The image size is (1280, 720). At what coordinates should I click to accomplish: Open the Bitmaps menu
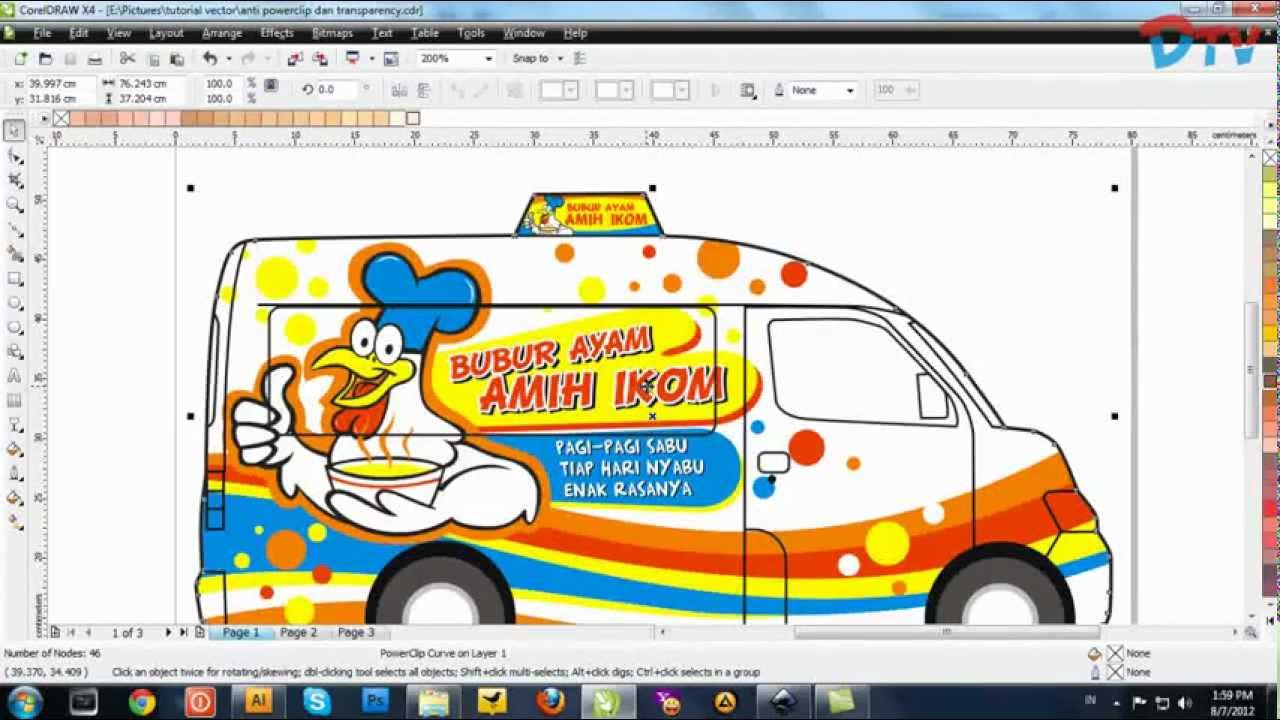click(x=332, y=33)
